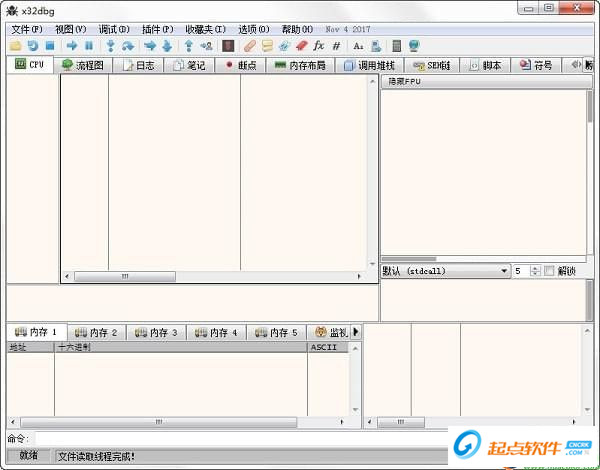Screen dimensions: 600x470
Task: Click the run till return icon
Action: coord(189,46)
